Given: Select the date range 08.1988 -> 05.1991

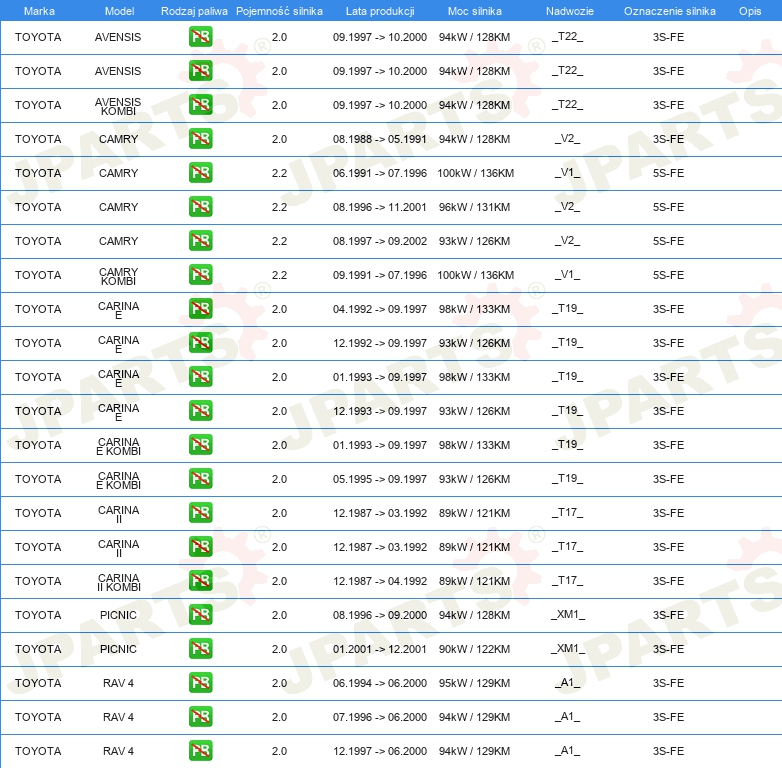Looking at the screenshot, I should coord(380,139).
